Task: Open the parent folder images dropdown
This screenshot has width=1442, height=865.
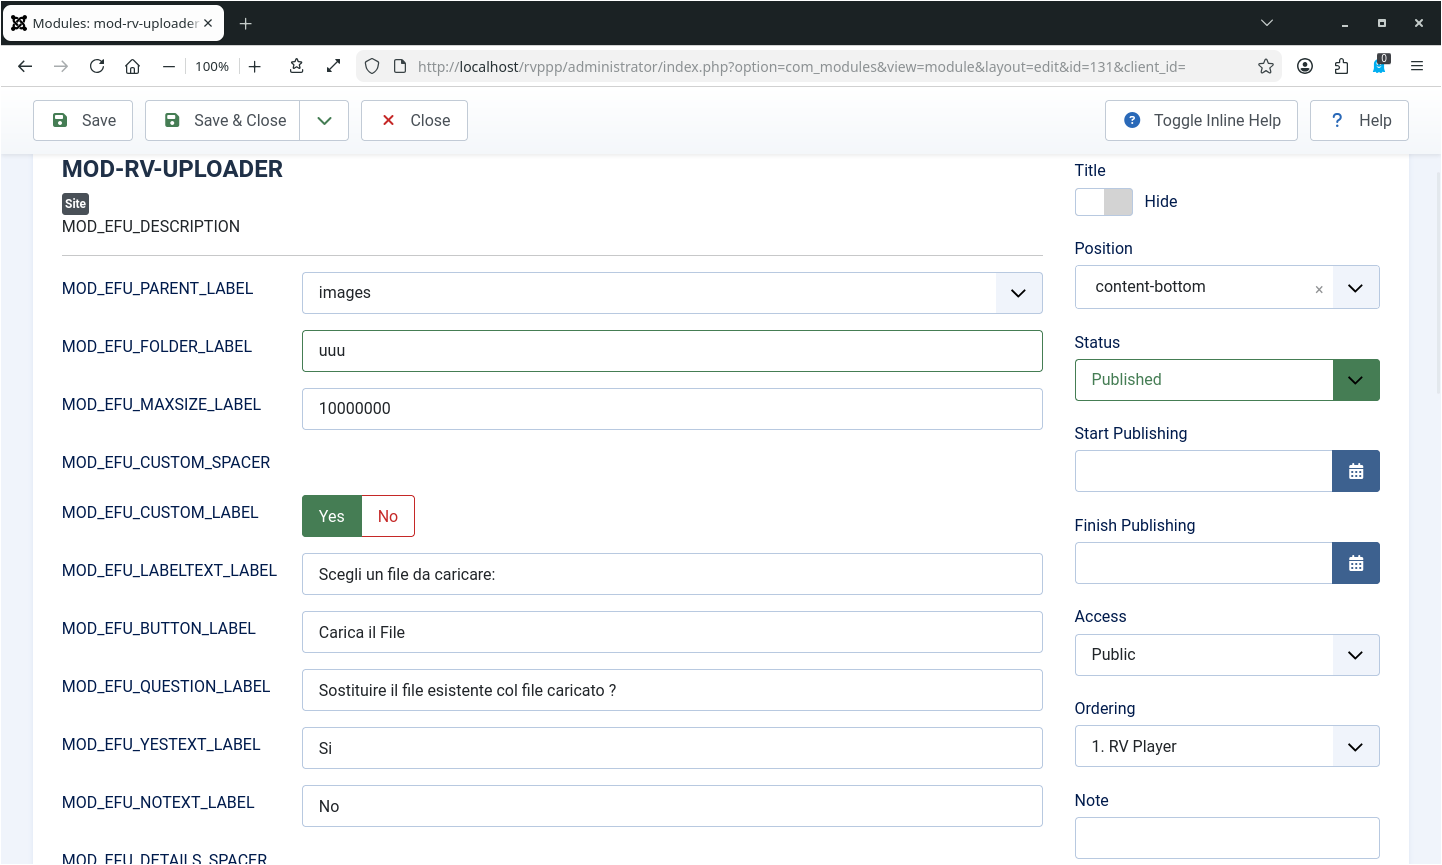Action: [671, 293]
